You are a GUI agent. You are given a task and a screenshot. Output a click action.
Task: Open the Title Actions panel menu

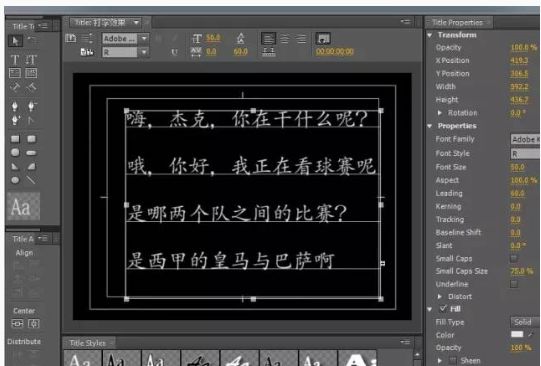(43, 238)
